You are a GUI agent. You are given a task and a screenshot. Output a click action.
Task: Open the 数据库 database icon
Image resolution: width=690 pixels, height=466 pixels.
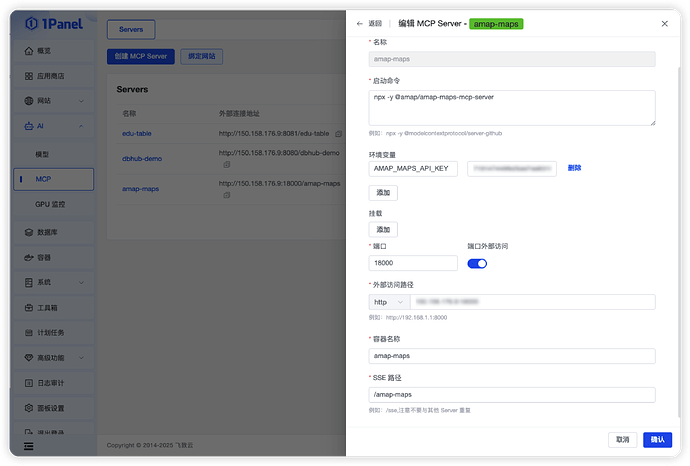pos(29,232)
